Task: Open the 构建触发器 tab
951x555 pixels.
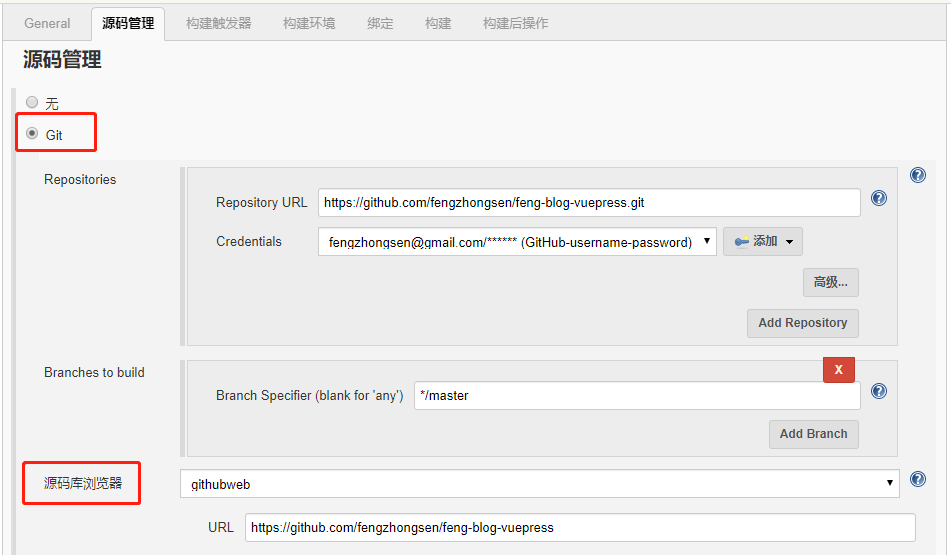Action: [x=219, y=23]
